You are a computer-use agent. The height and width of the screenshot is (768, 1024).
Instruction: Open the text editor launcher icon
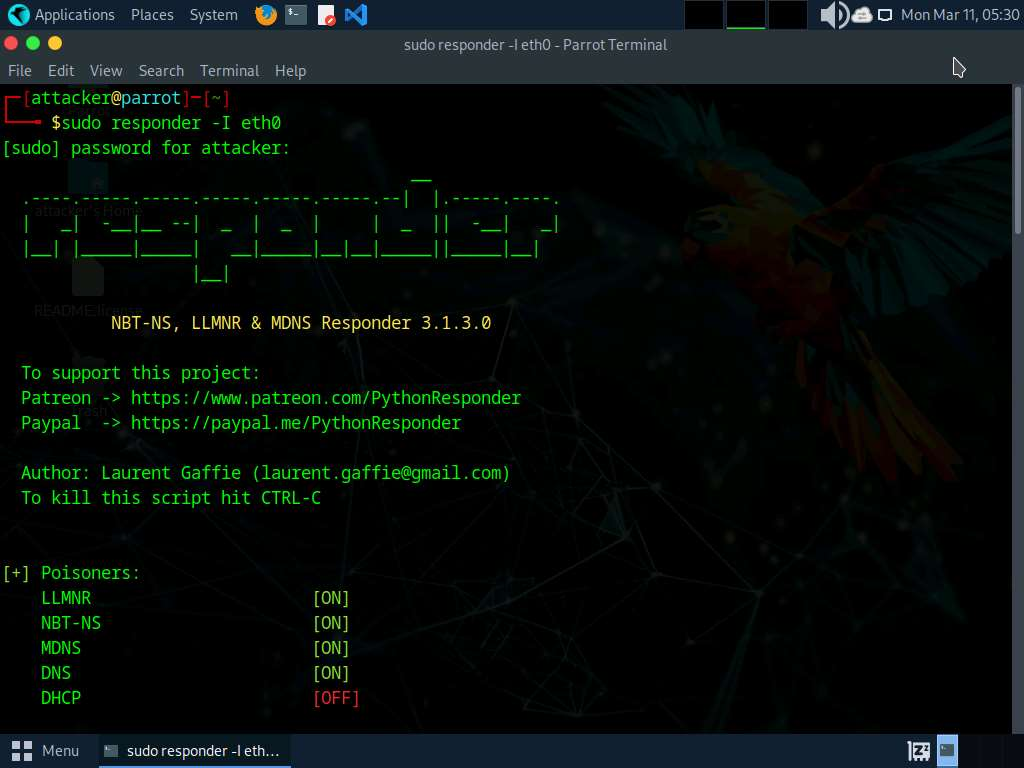[x=326, y=15]
